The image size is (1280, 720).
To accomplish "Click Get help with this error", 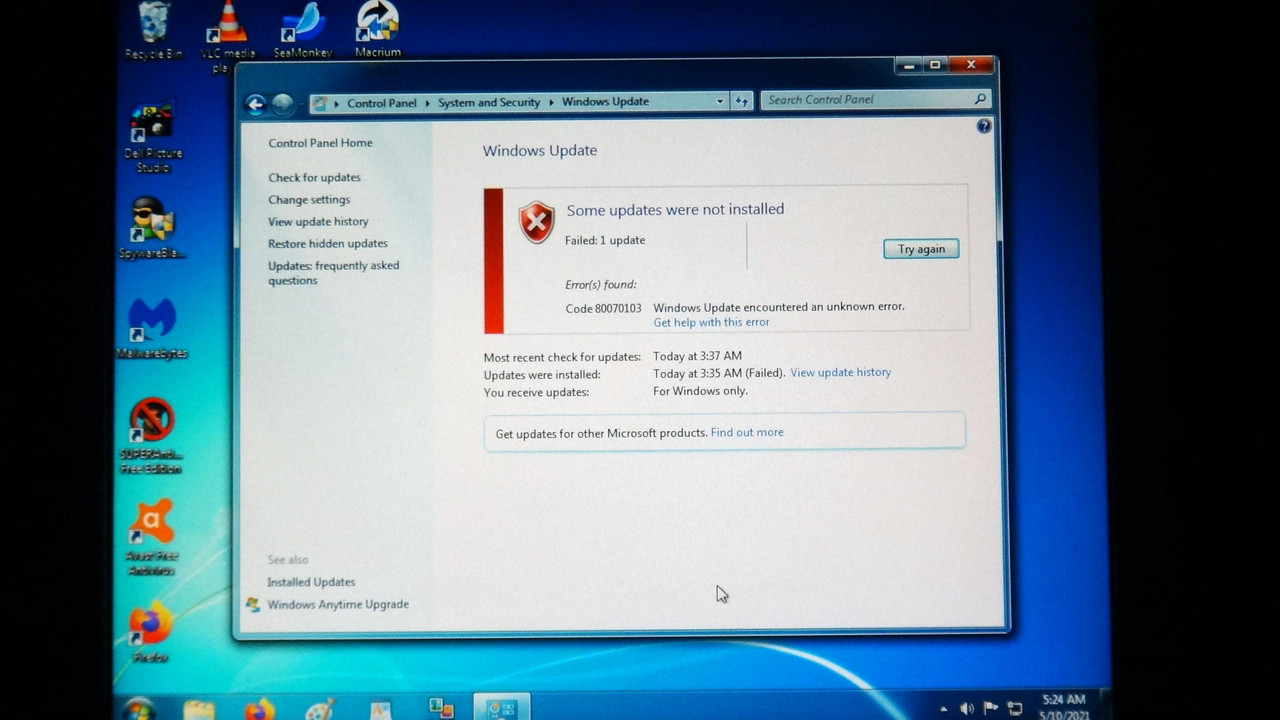I will click(711, 322).
